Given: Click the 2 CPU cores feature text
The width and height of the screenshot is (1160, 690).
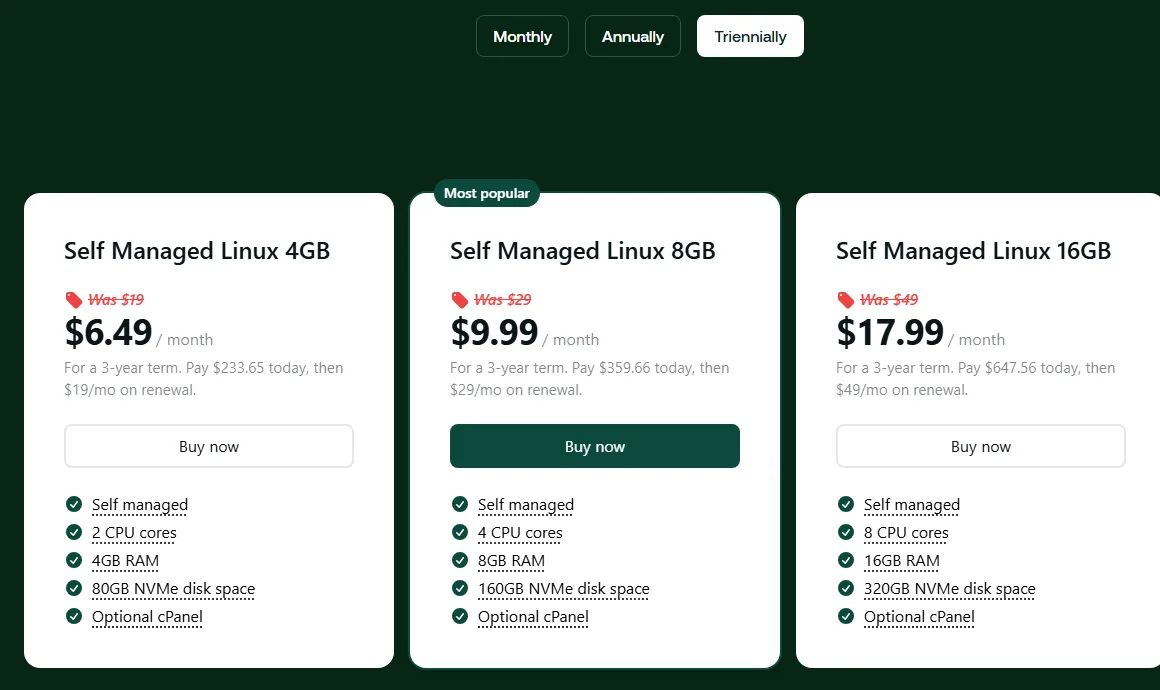Looking at the screenshot, I should pos(134,532).
